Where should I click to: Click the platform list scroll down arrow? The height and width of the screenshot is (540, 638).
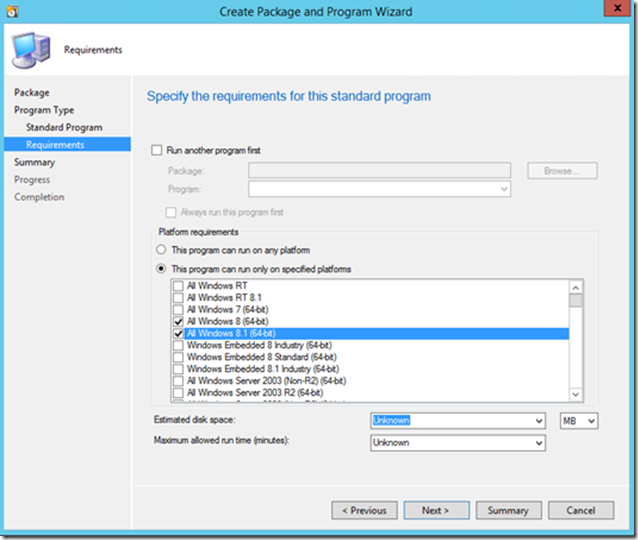[575, 394]
